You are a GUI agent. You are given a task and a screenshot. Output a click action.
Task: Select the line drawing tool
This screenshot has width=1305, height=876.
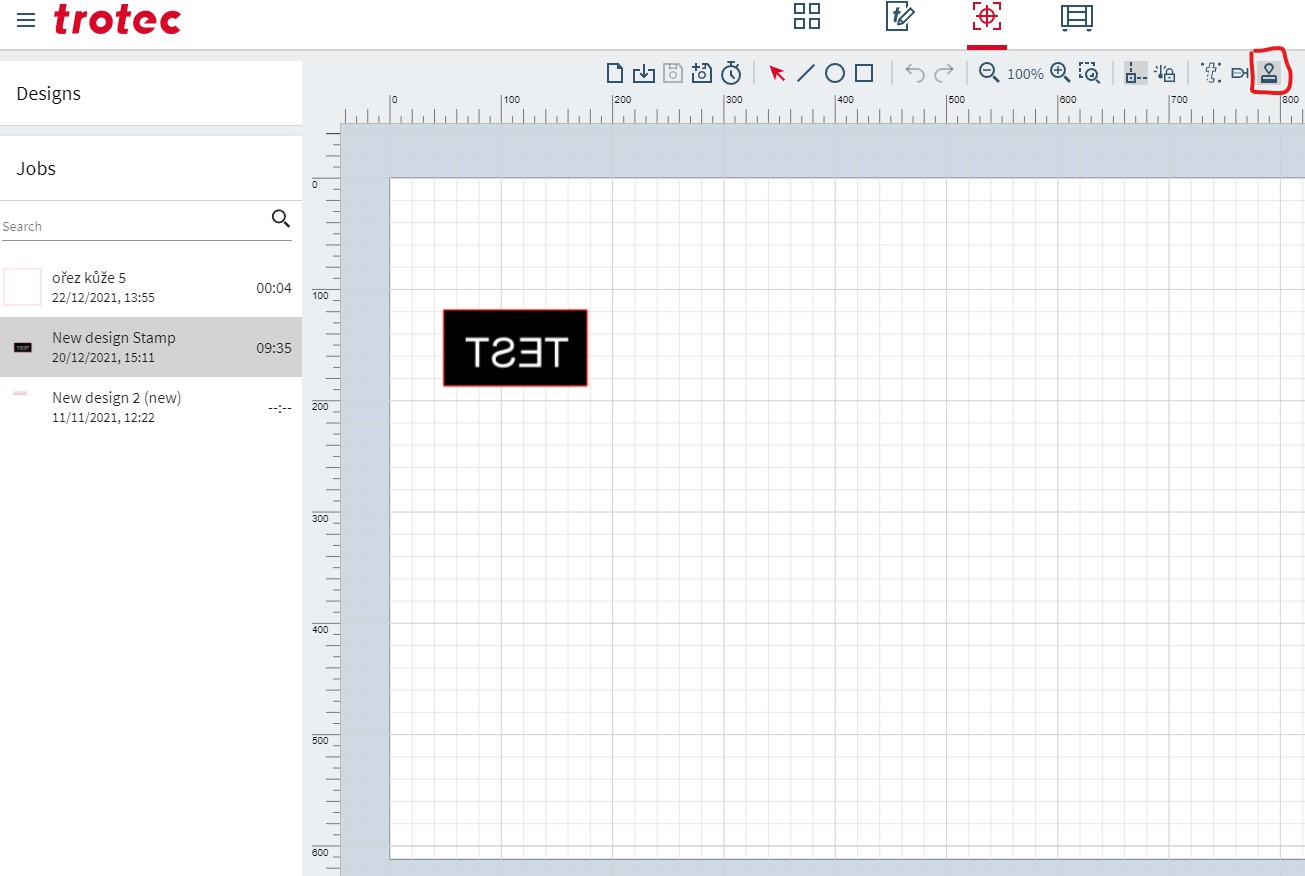pyautogui.click(x=806, y=73)
